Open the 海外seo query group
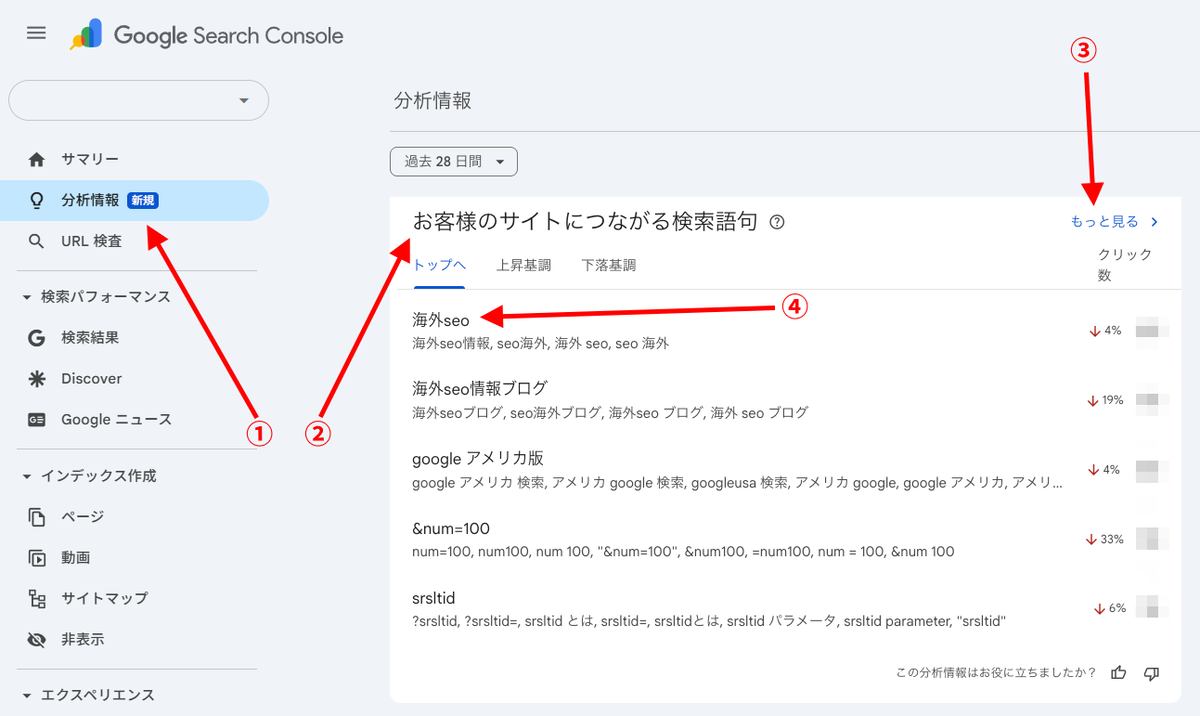Image resolution: width=1200 pixels, height=716 pixels. (440, 320)
